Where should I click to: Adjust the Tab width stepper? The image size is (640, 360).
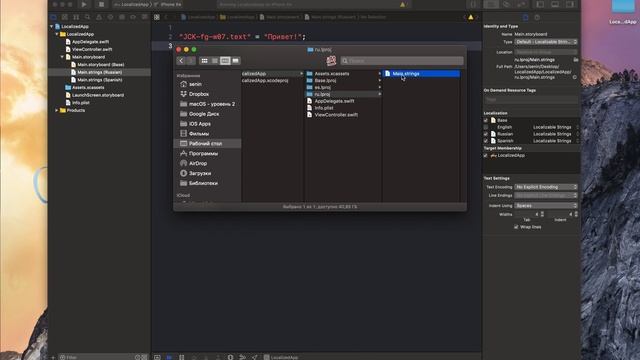(x=542, y=214)
